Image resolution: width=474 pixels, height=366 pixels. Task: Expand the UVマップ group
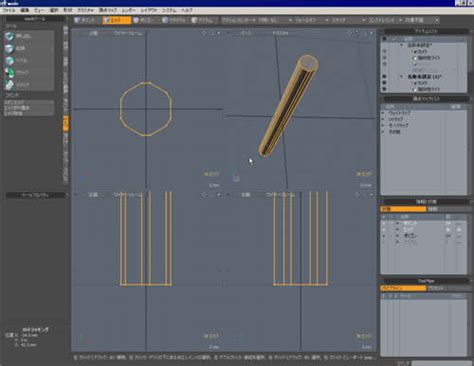pyautogui.click(x=383, y=119)
